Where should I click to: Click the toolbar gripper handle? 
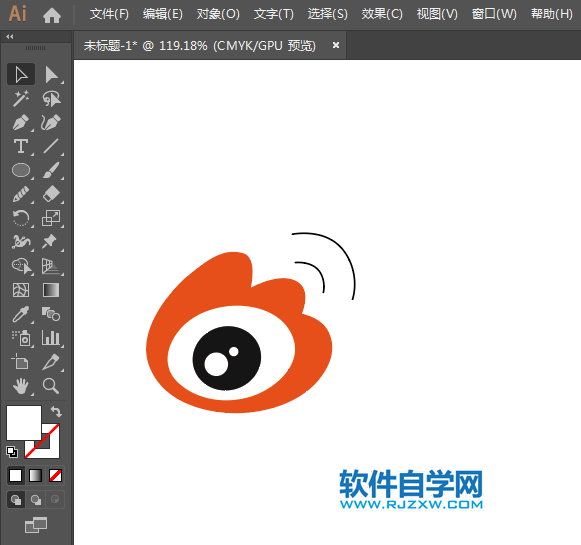(36, 48)
